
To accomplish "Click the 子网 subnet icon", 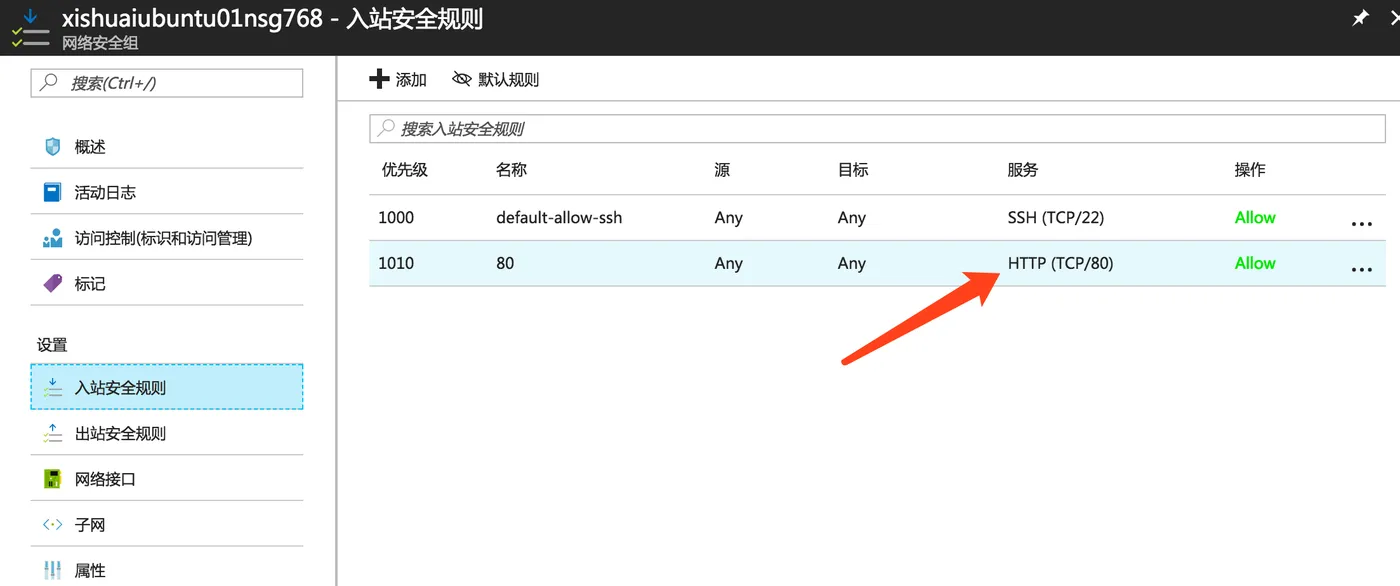I will 53,525.
